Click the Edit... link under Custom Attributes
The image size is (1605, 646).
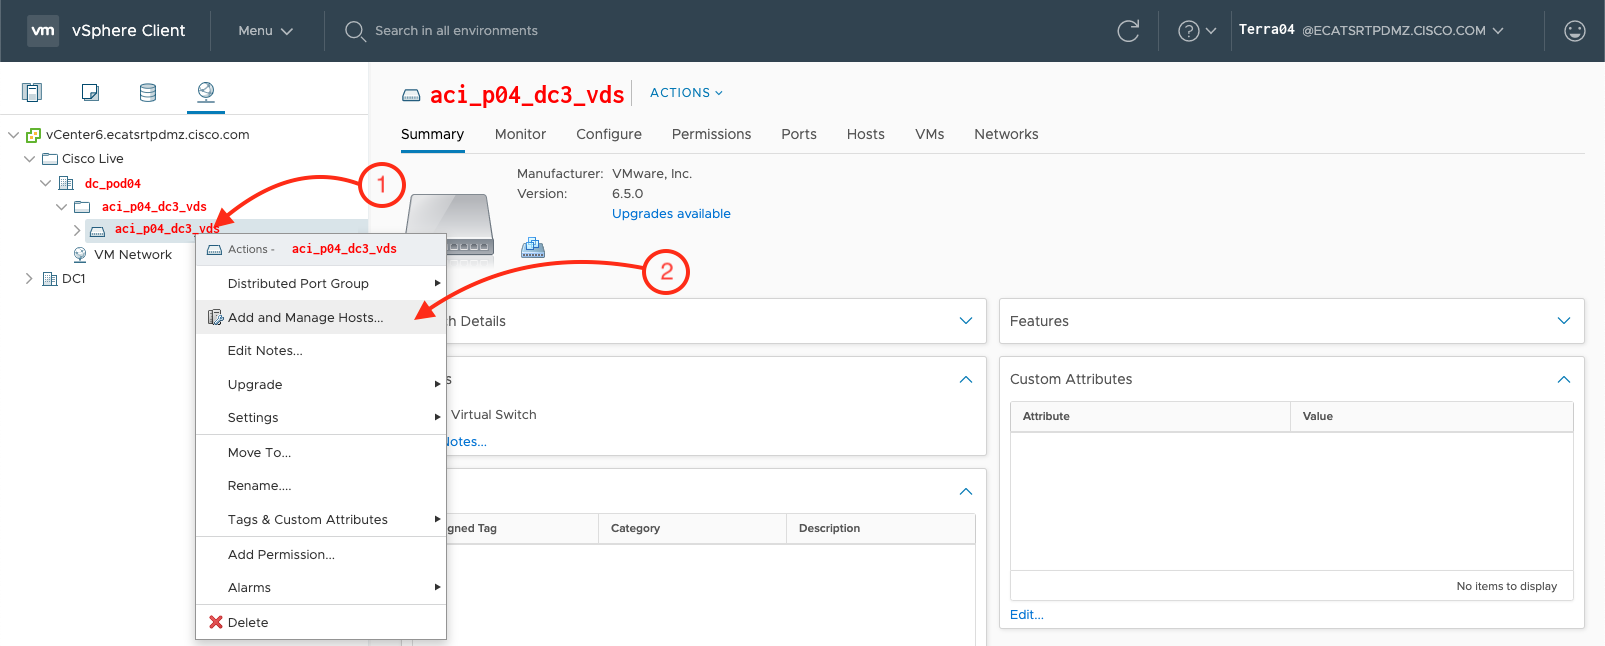[1027, 615]
